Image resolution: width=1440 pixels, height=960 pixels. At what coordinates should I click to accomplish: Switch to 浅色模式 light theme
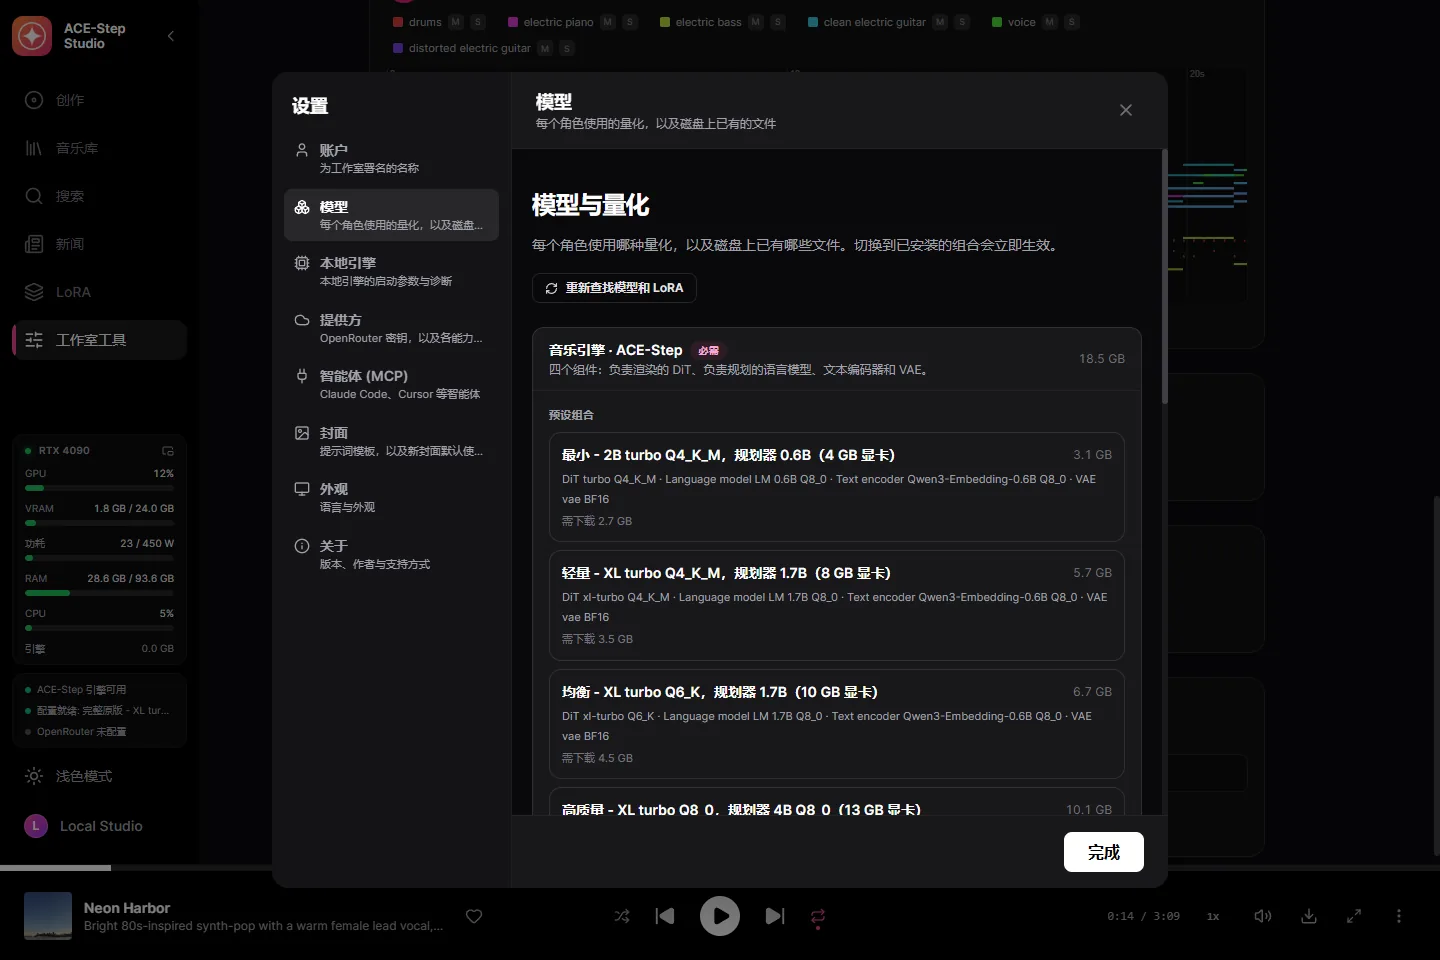point(99,776)
